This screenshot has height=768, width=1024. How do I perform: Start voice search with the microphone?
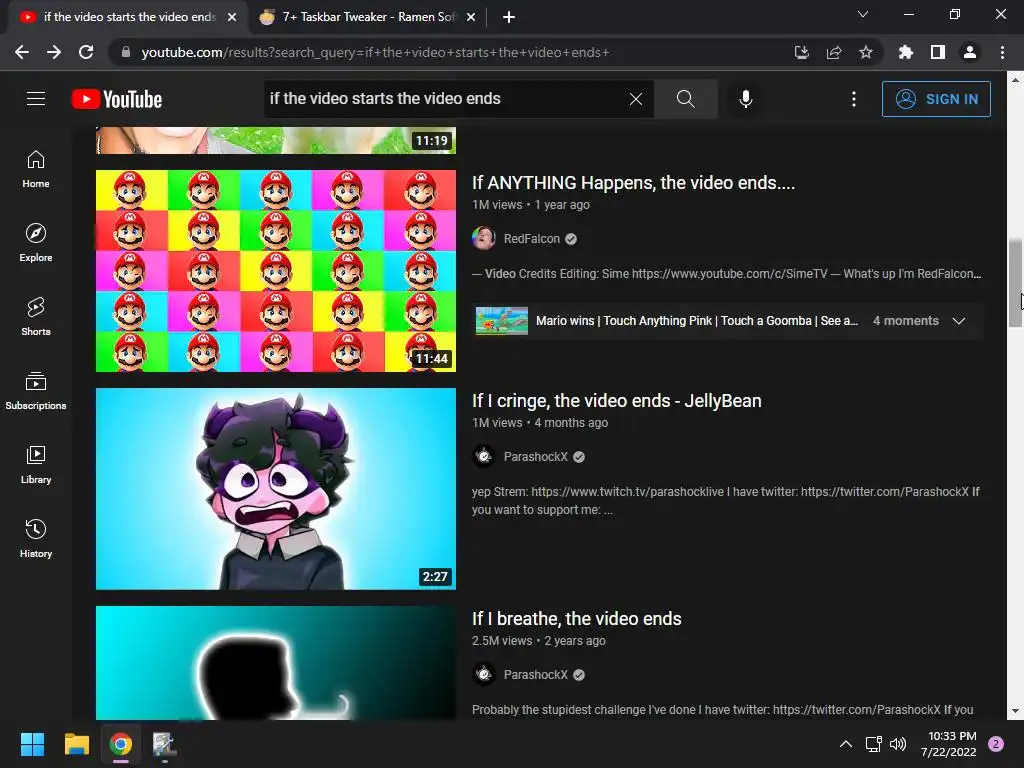point(745,99)
